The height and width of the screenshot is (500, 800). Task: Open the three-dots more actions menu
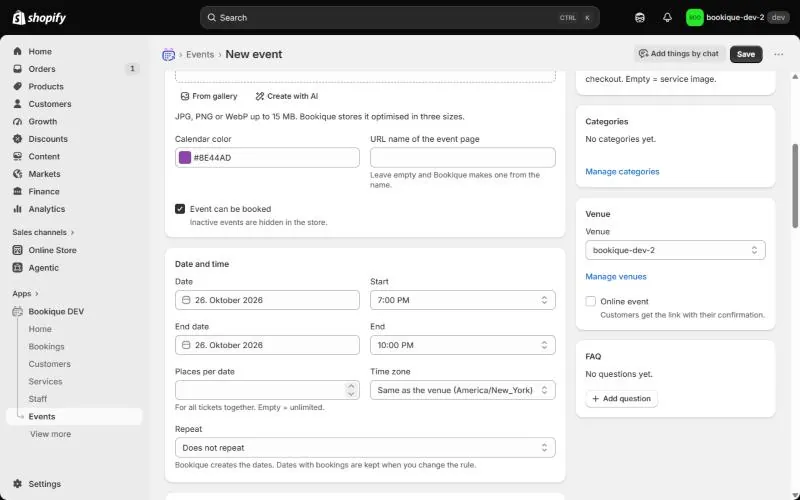[x=779, y=54]
